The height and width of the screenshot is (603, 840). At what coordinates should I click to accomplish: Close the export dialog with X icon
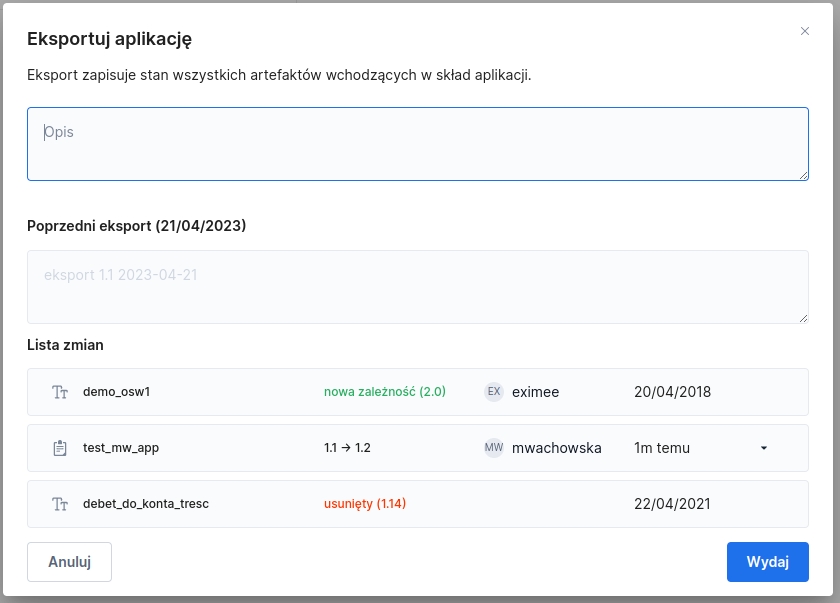coord(805,31)
